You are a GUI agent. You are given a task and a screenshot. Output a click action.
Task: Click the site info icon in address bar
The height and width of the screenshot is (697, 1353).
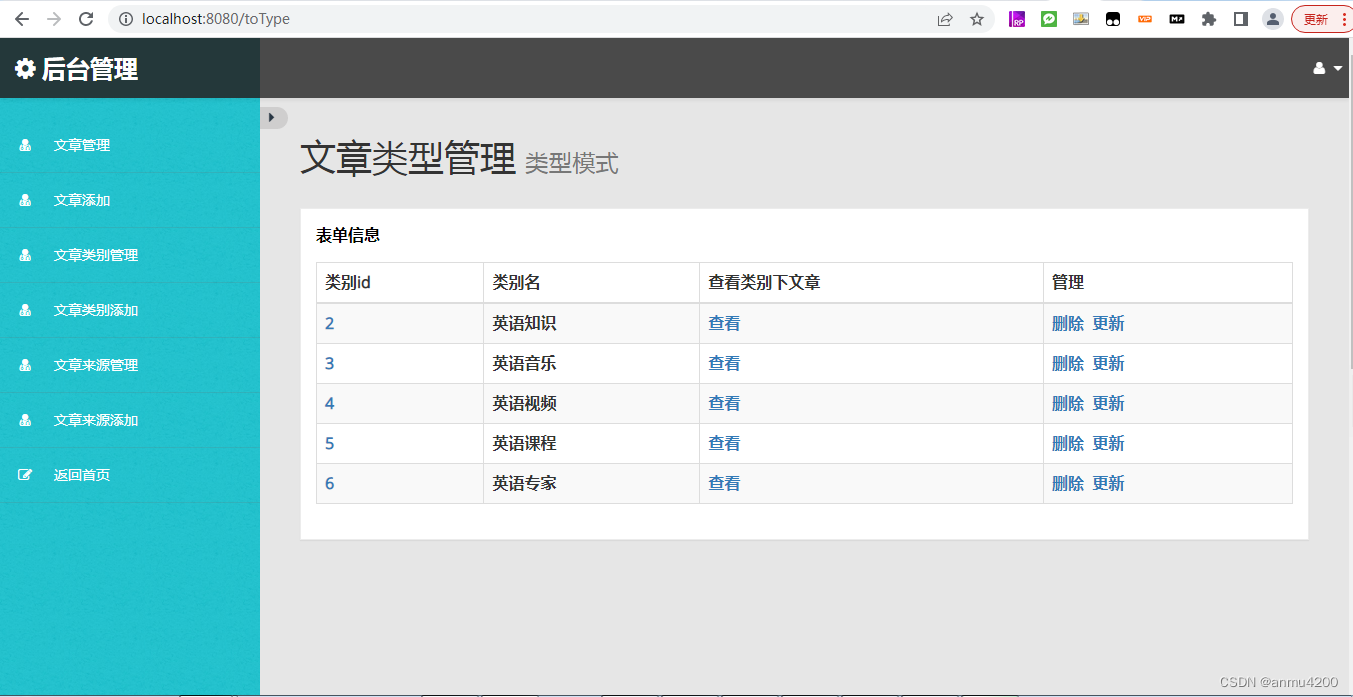coord(126,19)
